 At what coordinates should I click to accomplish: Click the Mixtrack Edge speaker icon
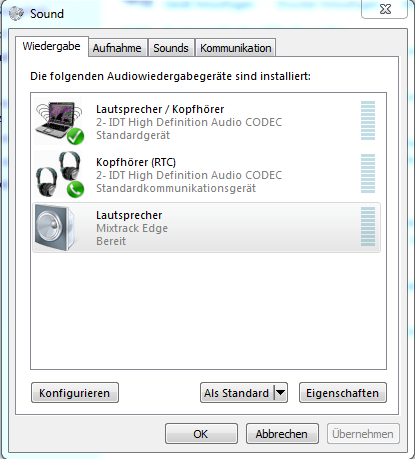[53, 227]
